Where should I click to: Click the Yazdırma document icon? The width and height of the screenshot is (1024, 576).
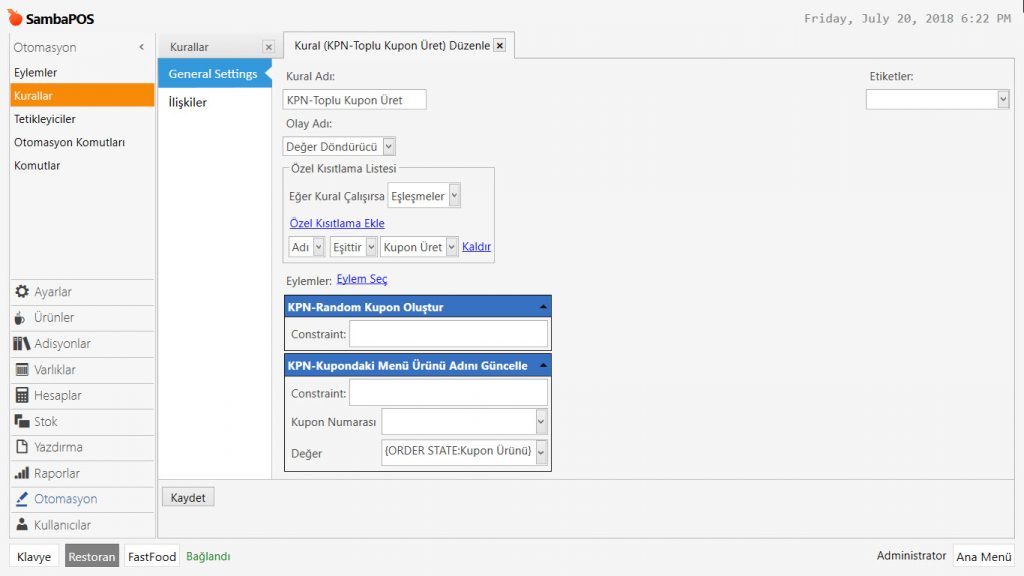click(22, 448)
